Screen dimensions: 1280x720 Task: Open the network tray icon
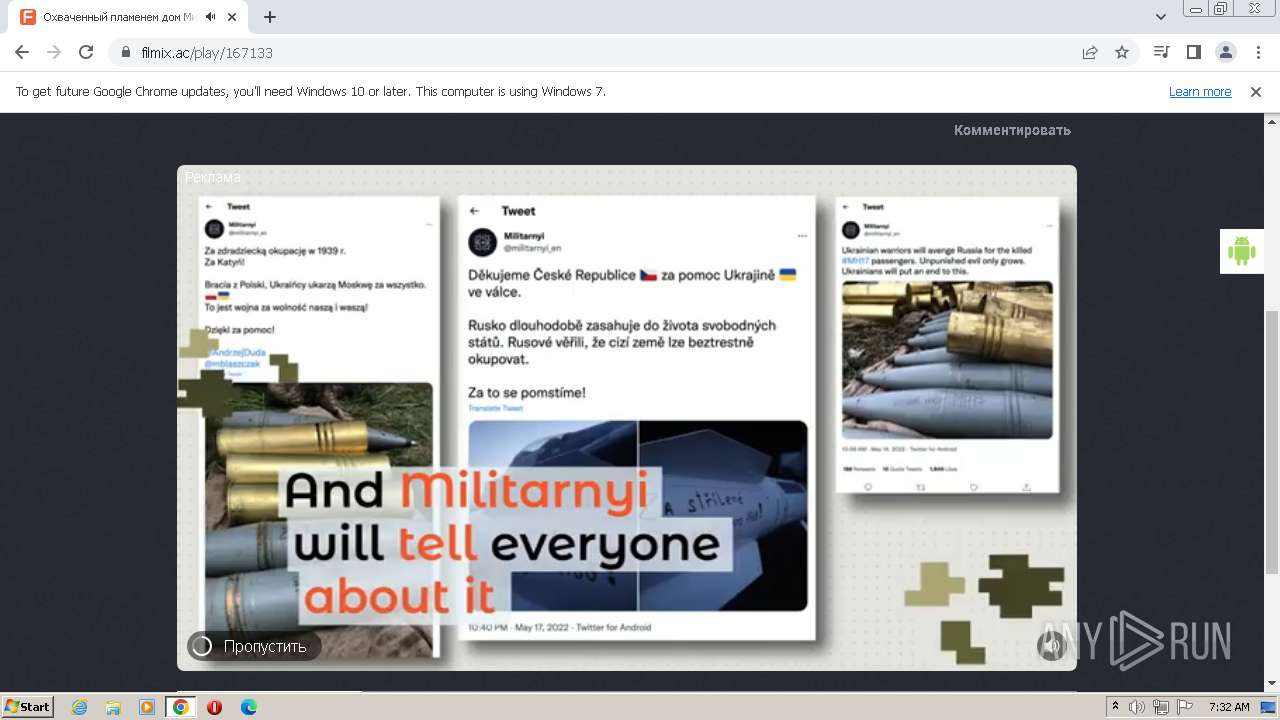point(1161,707)
